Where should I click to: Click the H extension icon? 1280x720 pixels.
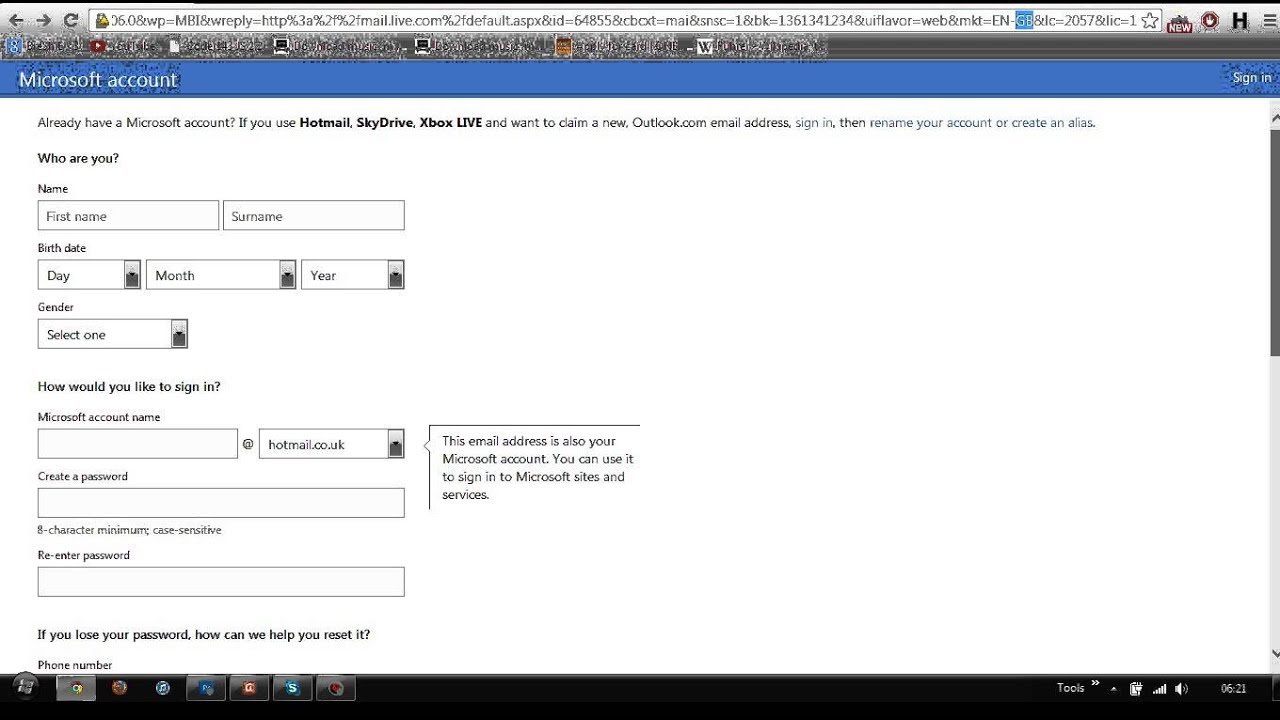(x=1240, y=20)
